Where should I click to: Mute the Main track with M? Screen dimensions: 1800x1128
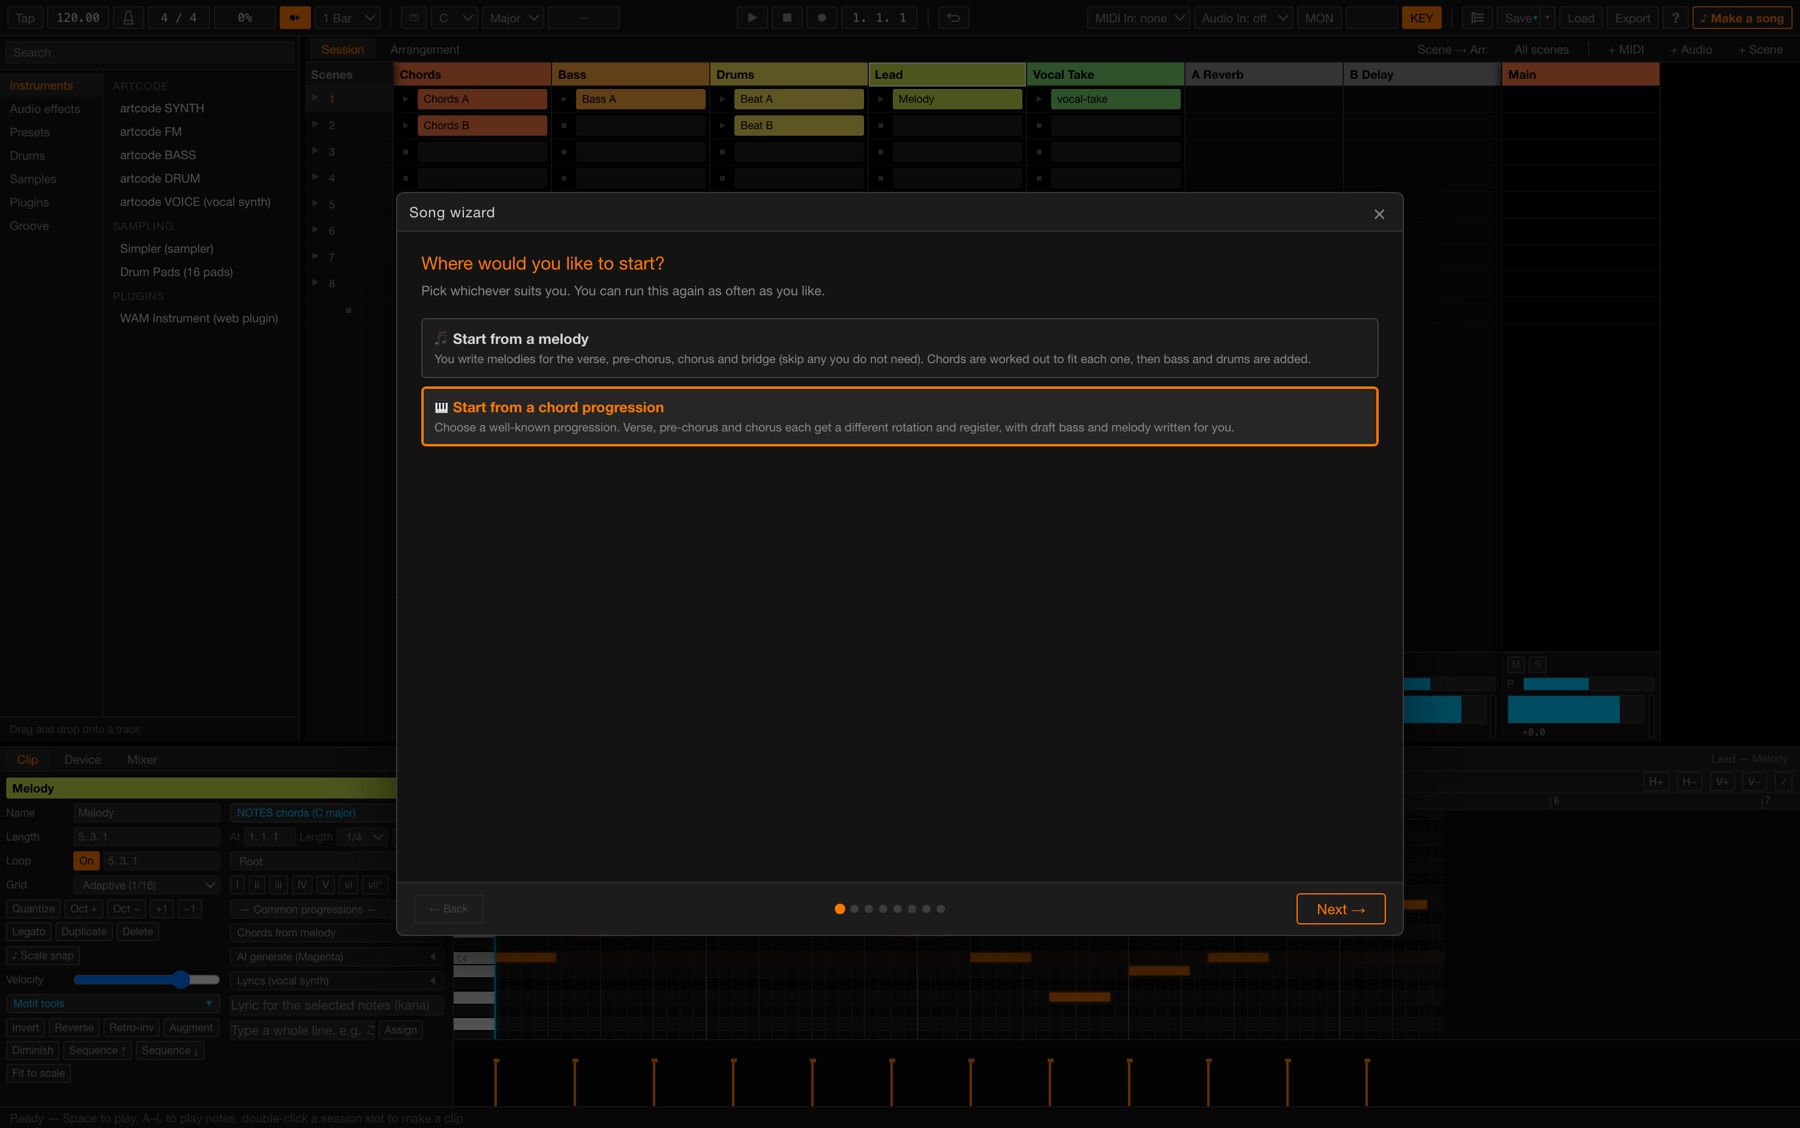point(1516,664)
